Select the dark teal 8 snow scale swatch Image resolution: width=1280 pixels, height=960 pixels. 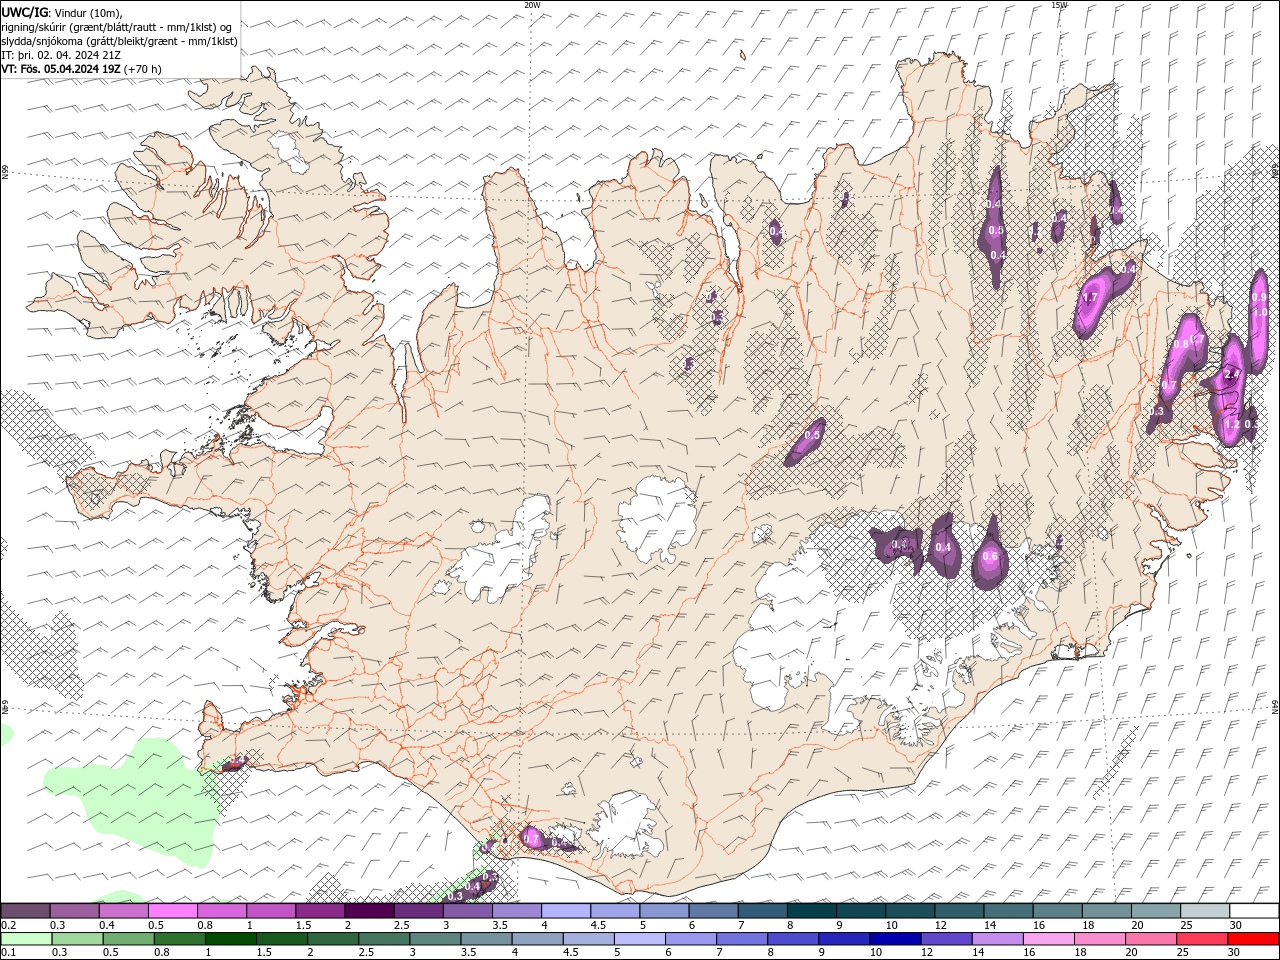click(x=812, y=911)
